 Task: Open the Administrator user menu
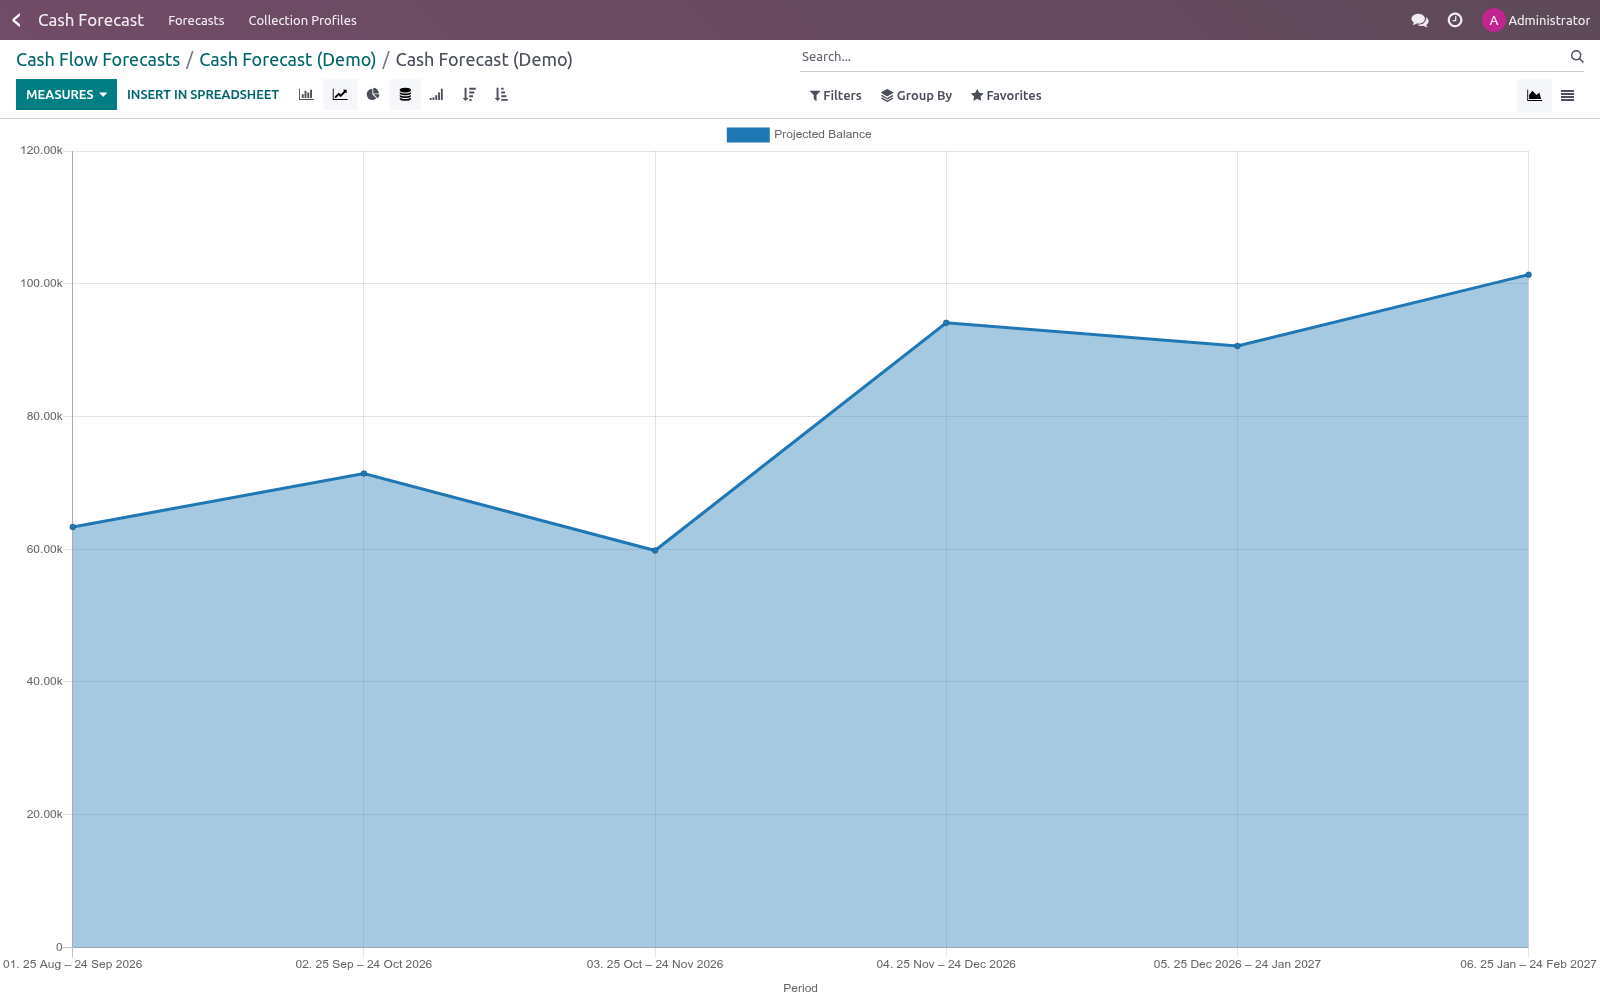[x=1536, y=20]
